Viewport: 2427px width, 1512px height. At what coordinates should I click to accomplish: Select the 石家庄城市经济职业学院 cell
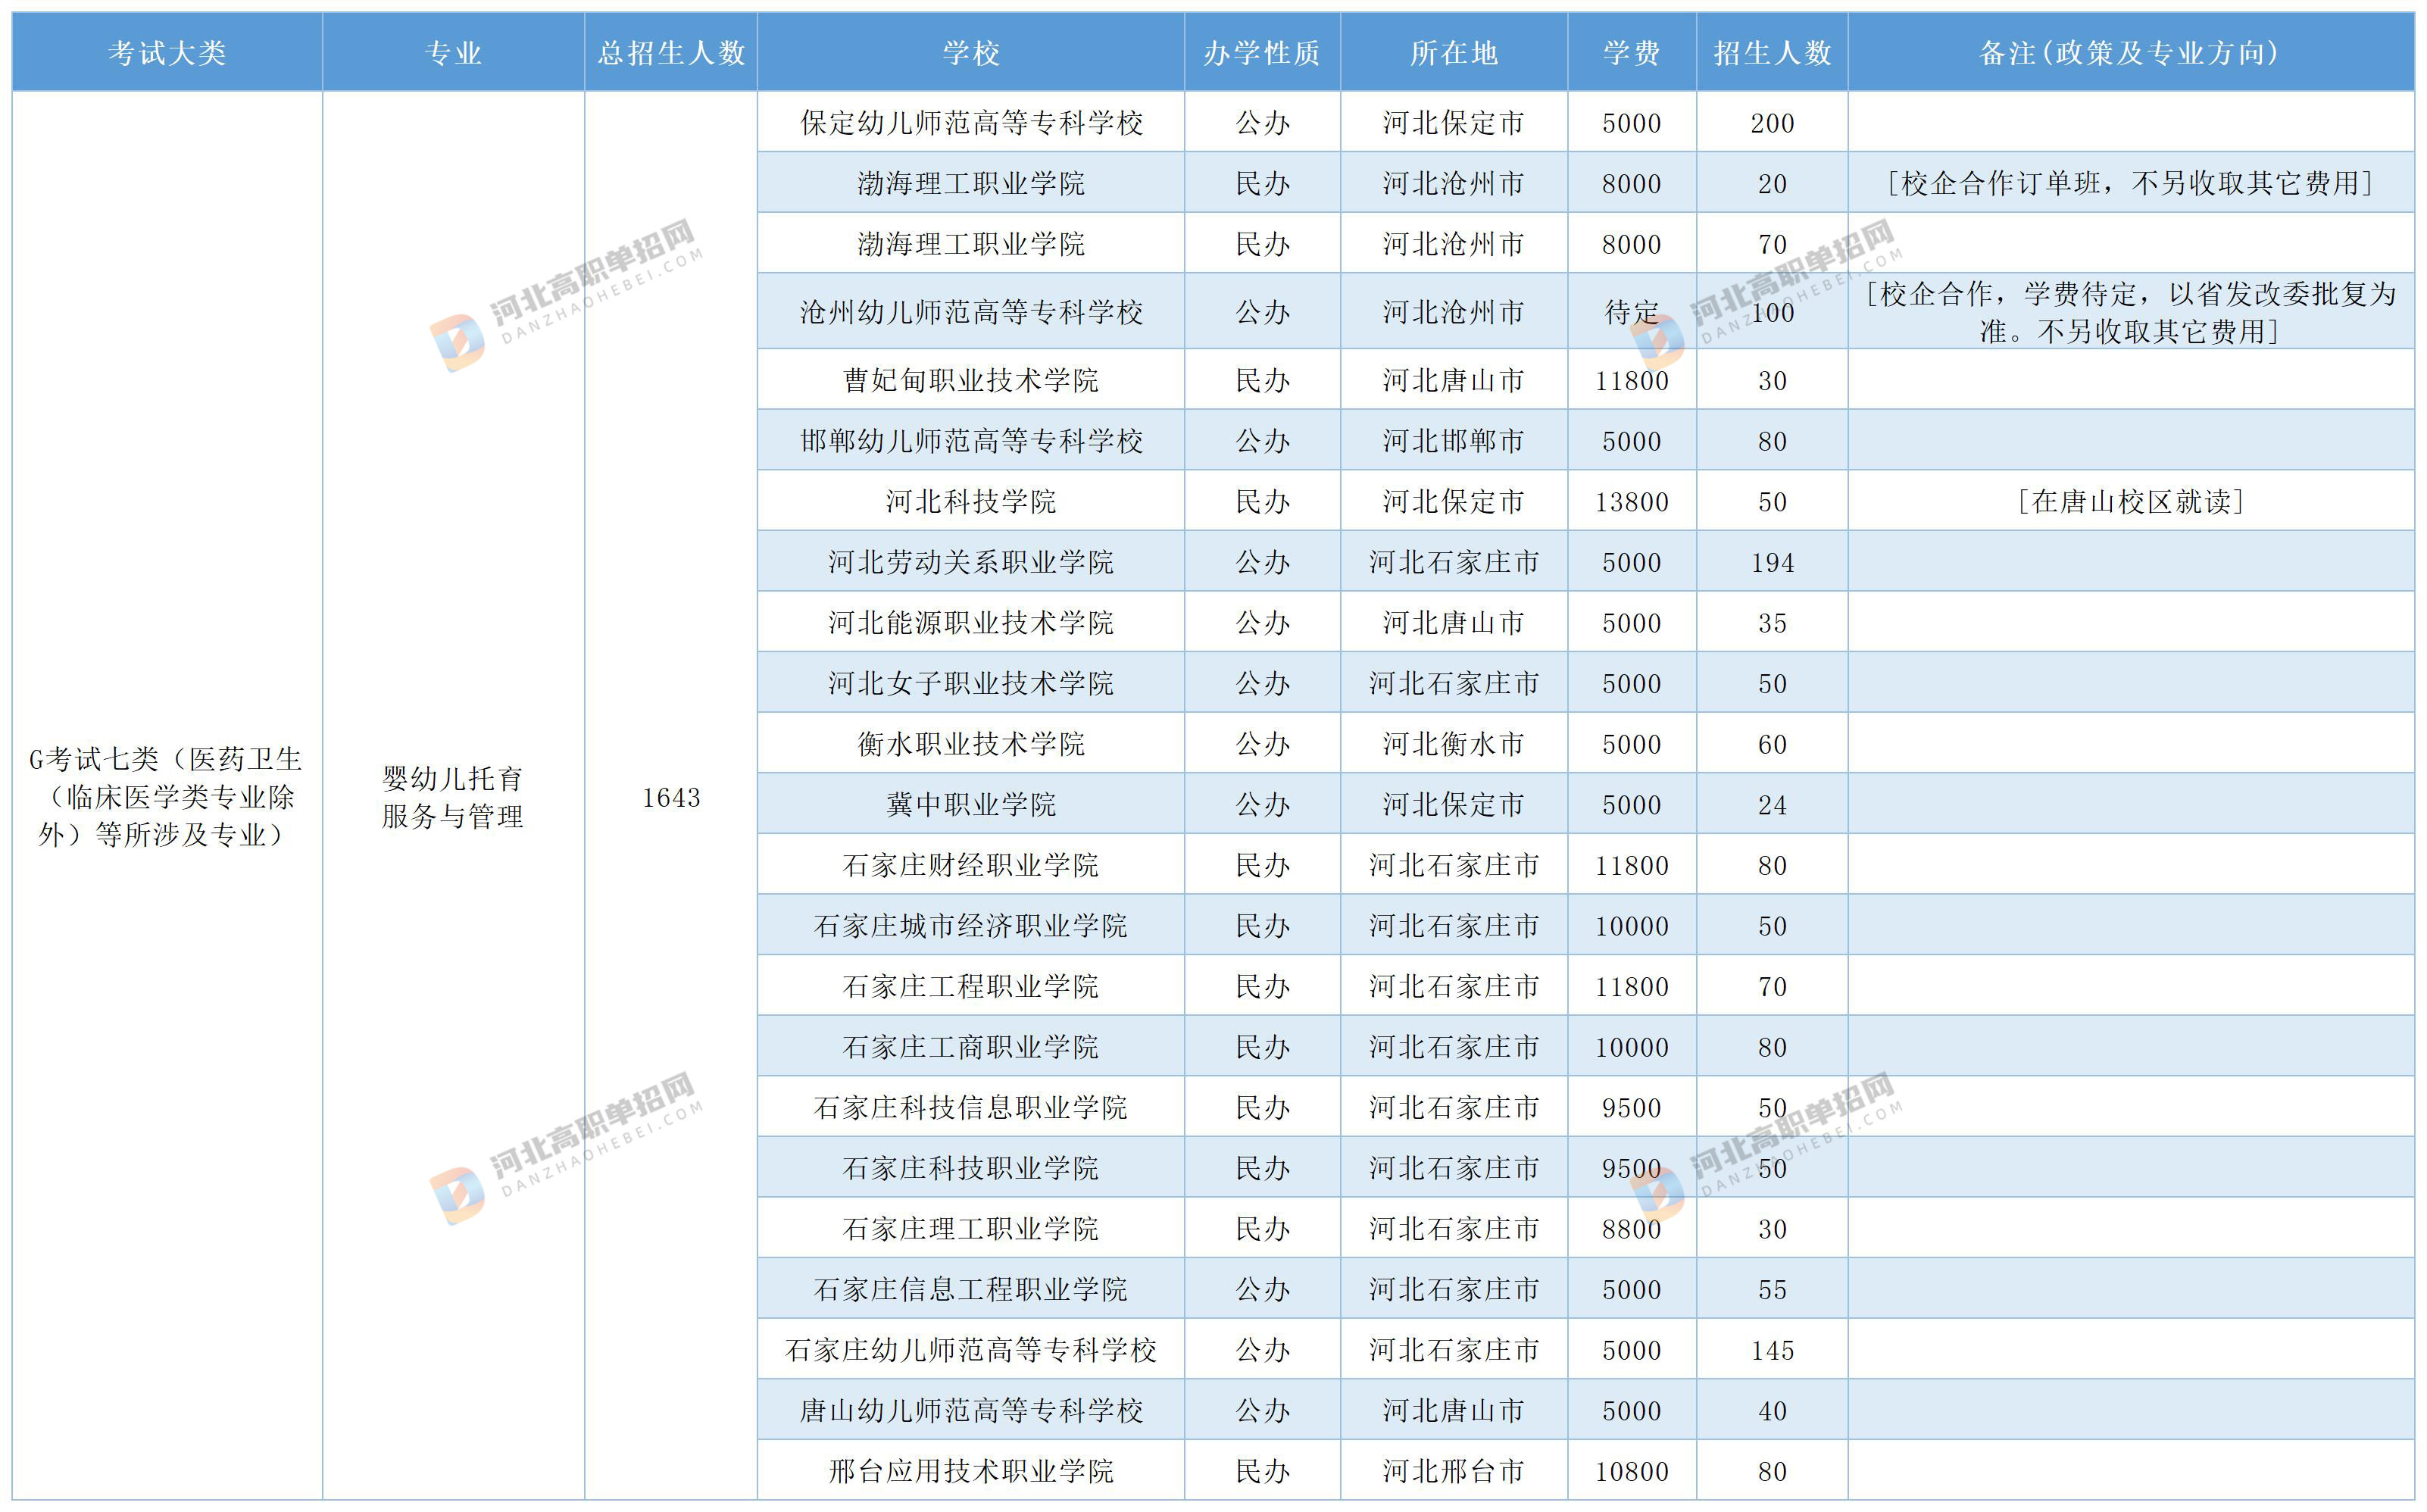pyautogui.click(x=971, y=925)
